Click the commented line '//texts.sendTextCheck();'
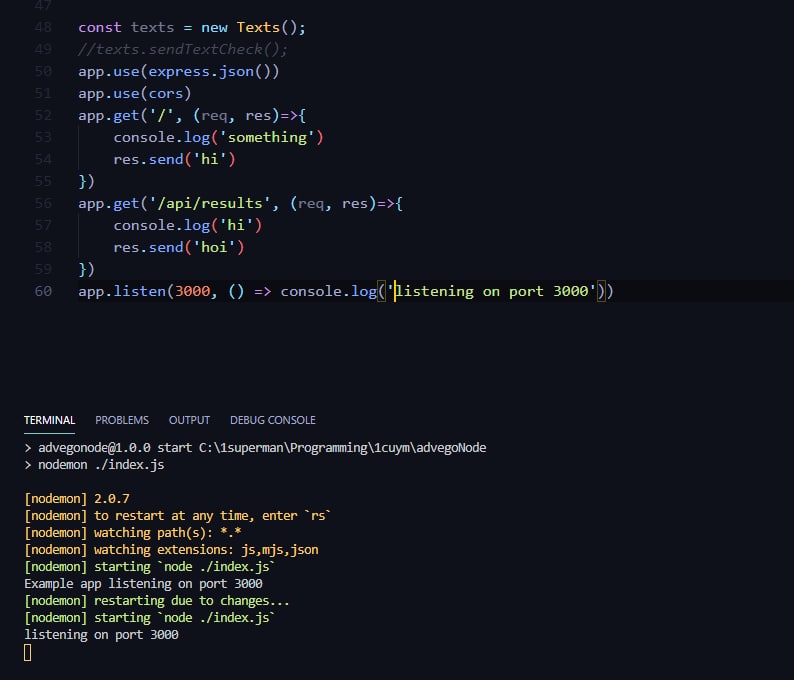The image size is (794, 680). [183, 50]
